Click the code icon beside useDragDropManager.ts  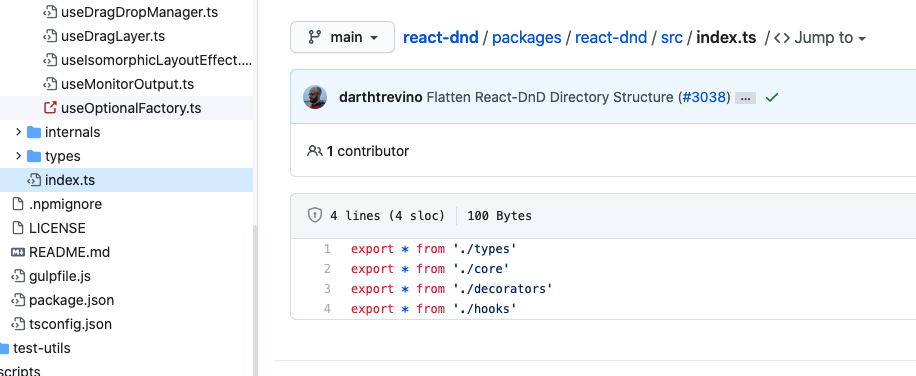tap(50, 12)
